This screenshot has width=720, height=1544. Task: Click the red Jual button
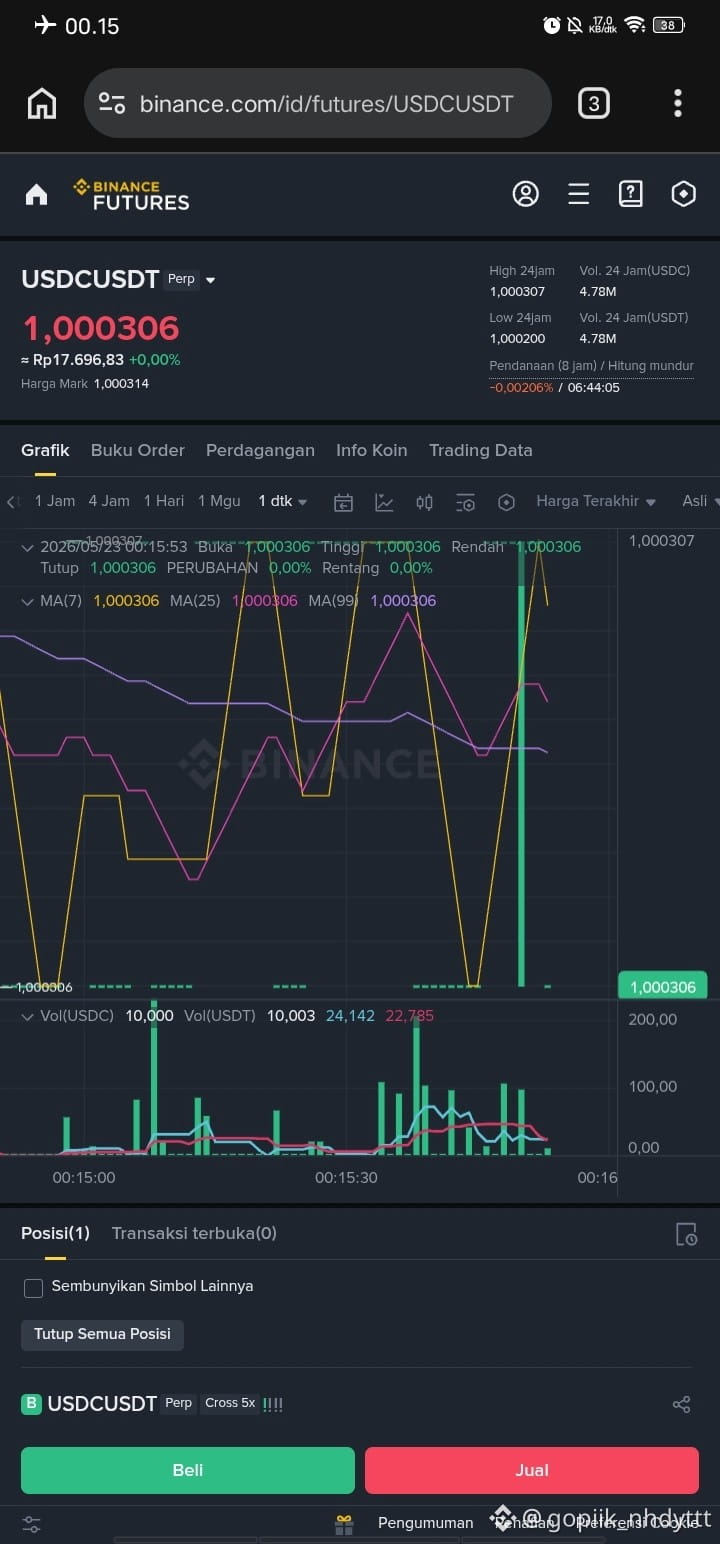[532, 1470]
